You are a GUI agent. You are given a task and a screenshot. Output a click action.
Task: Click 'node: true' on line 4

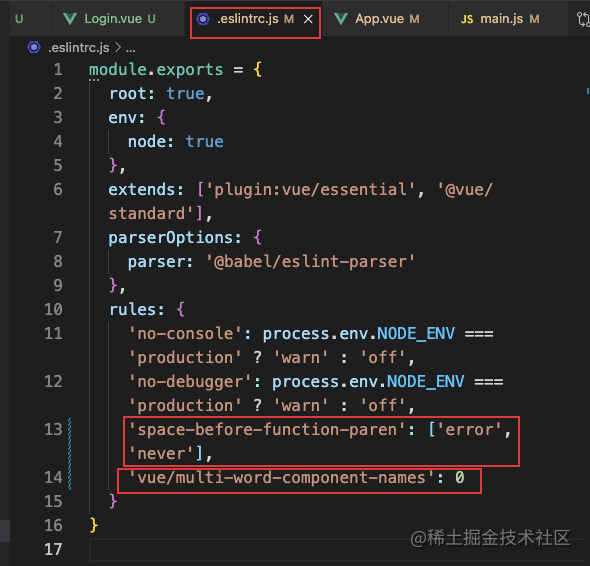[x=176, y=142]
